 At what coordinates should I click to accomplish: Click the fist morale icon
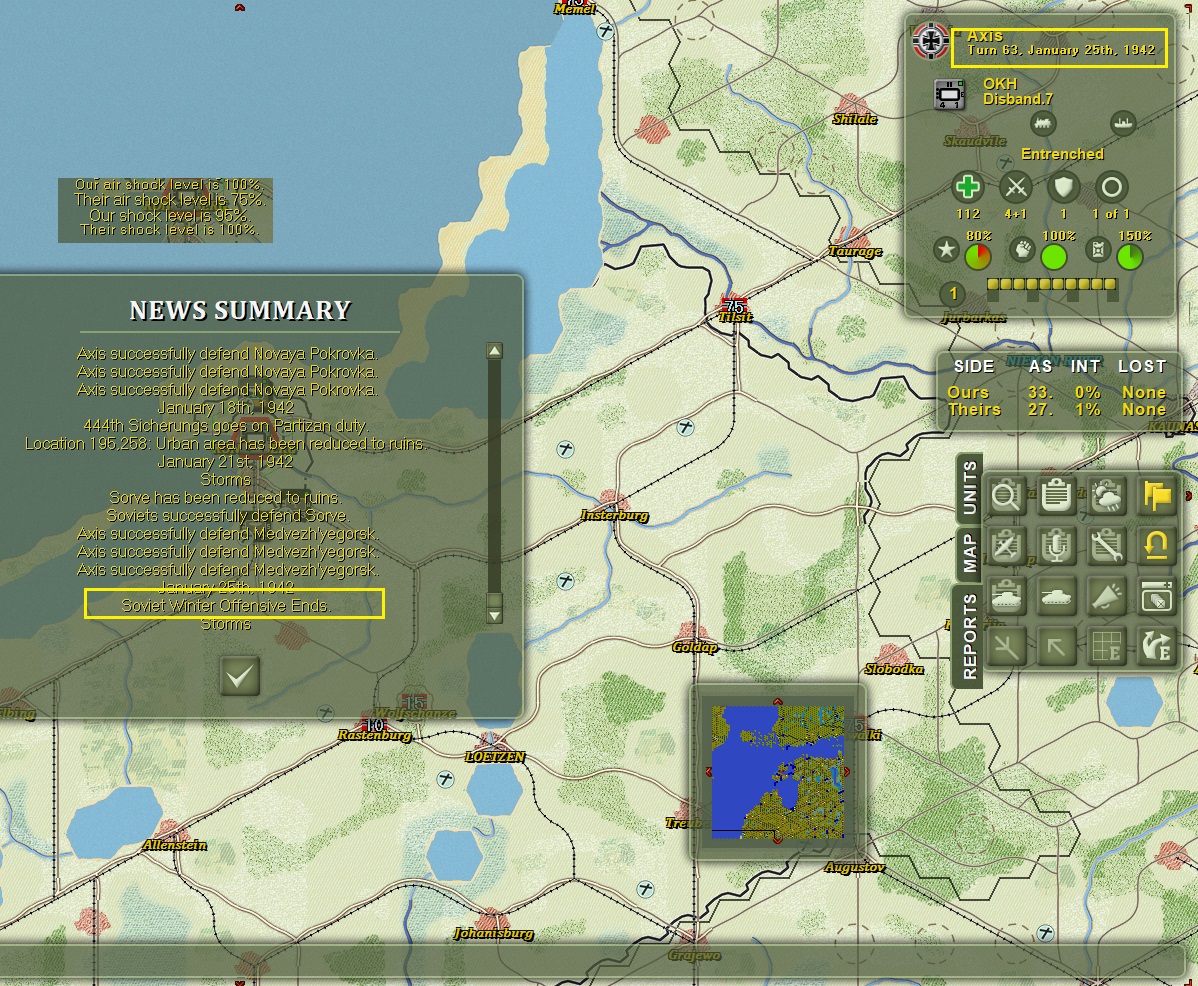coord(1022,250)
